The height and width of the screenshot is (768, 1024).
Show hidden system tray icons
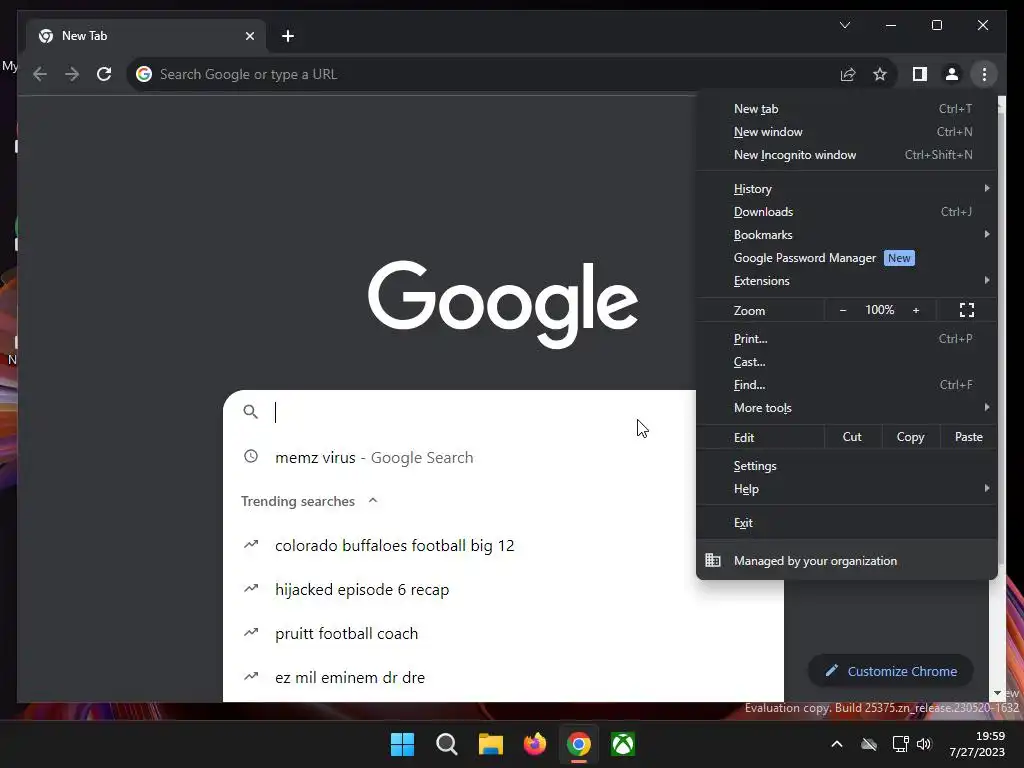pyautogui.click(x=837, y=744)
